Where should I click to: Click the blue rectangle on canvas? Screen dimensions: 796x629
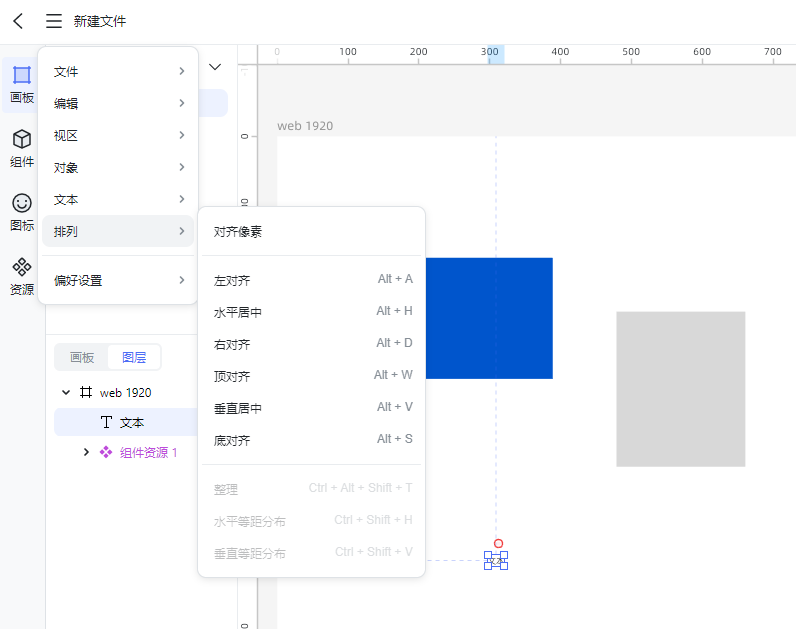coord(489,318)
